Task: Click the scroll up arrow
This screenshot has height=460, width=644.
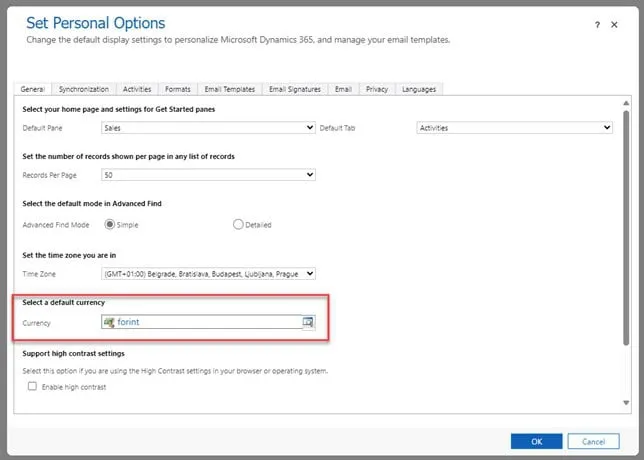Action: pos(626,103)
